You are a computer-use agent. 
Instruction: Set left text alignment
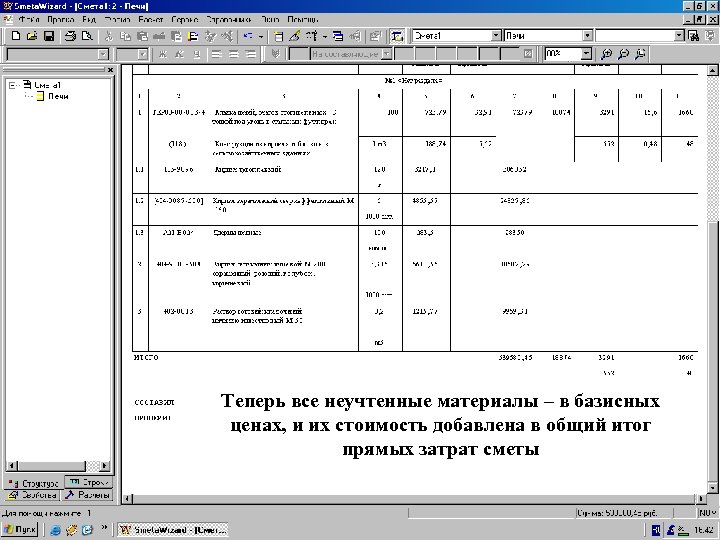217,54
